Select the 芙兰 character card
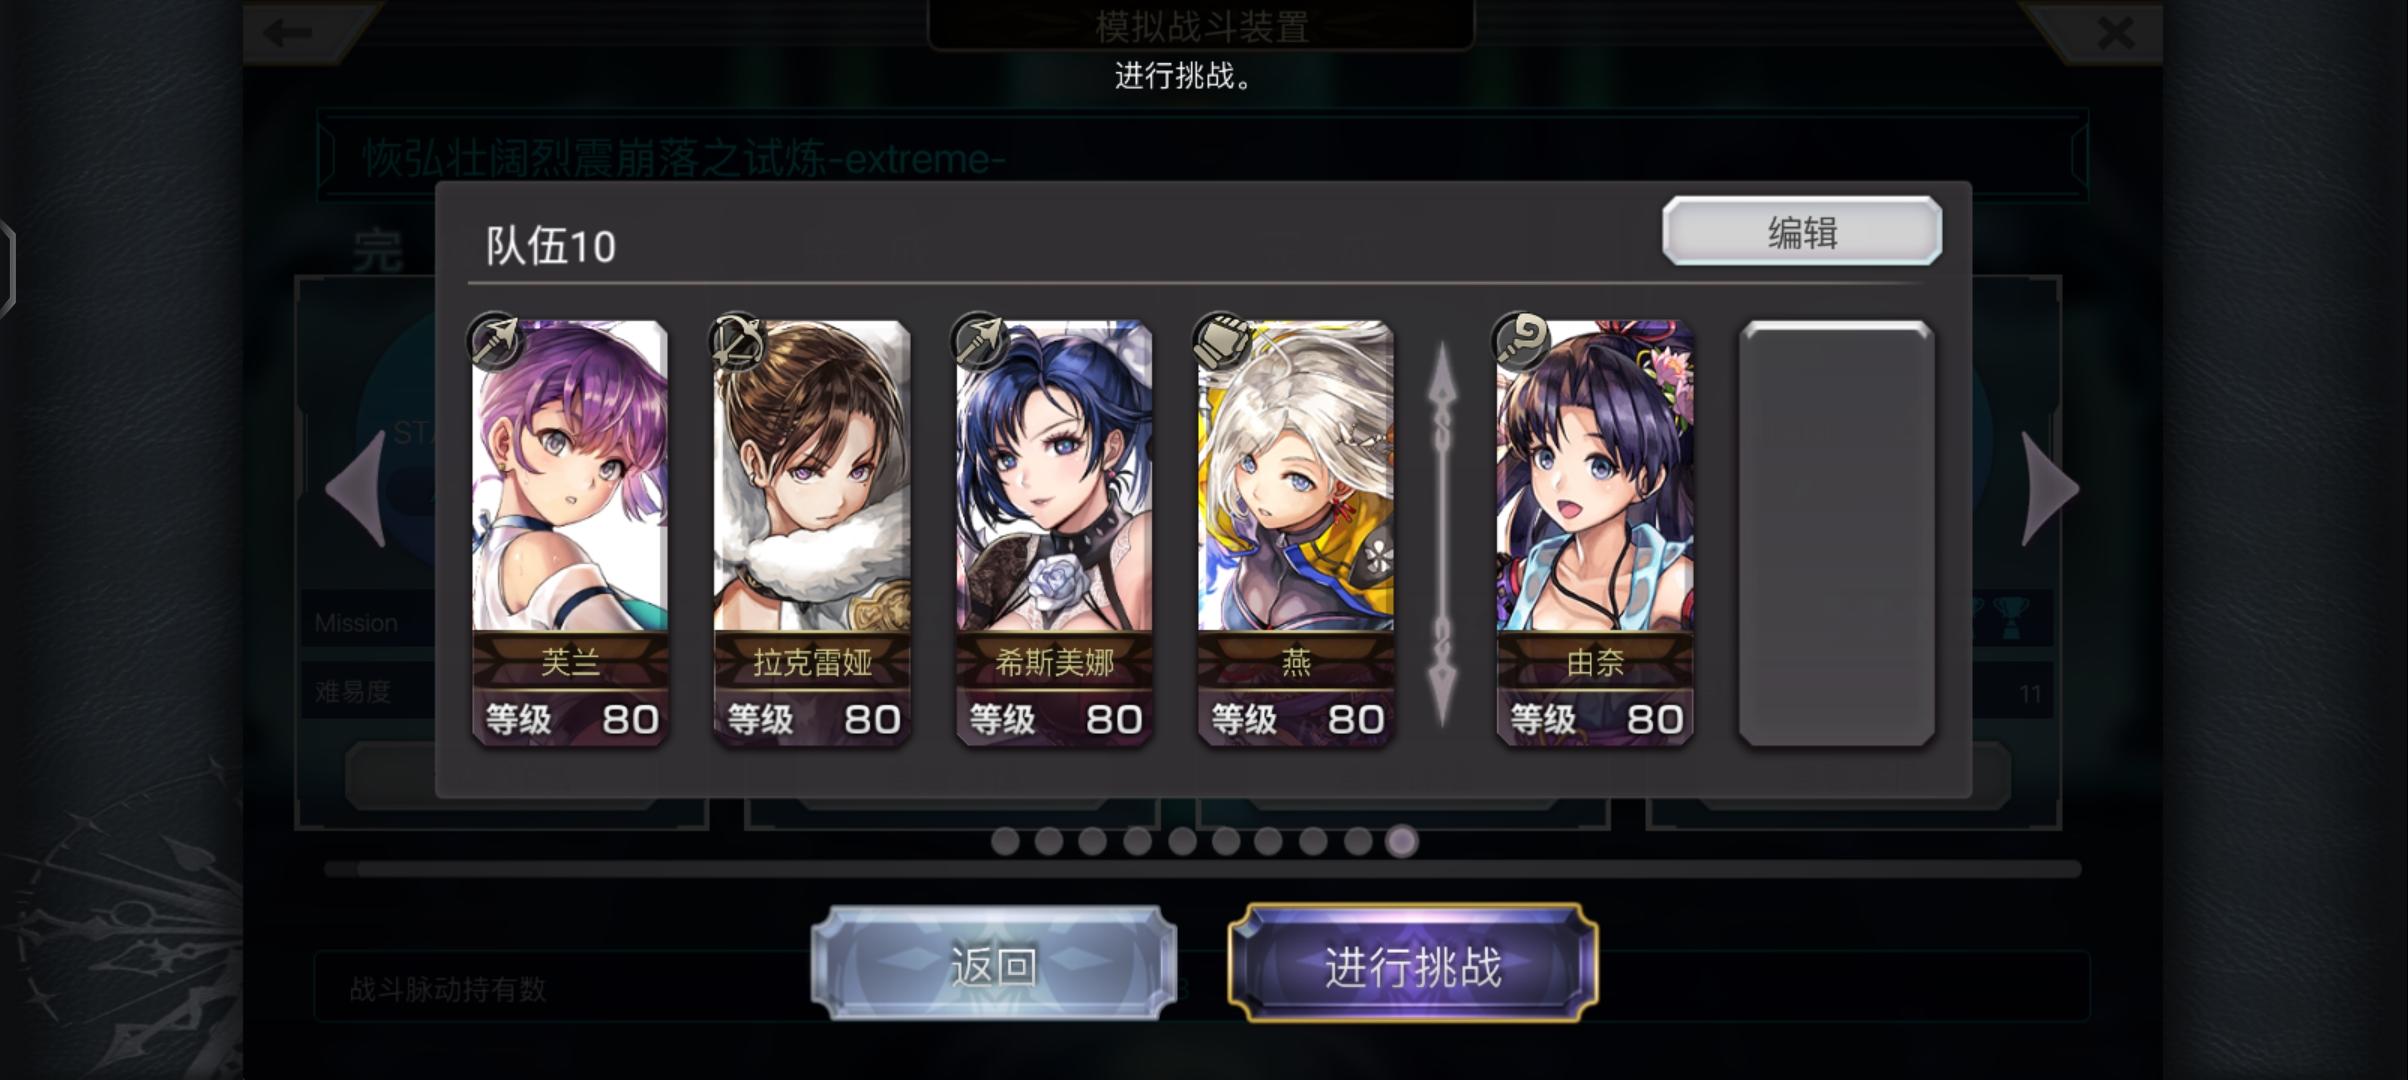 point(570,533)
